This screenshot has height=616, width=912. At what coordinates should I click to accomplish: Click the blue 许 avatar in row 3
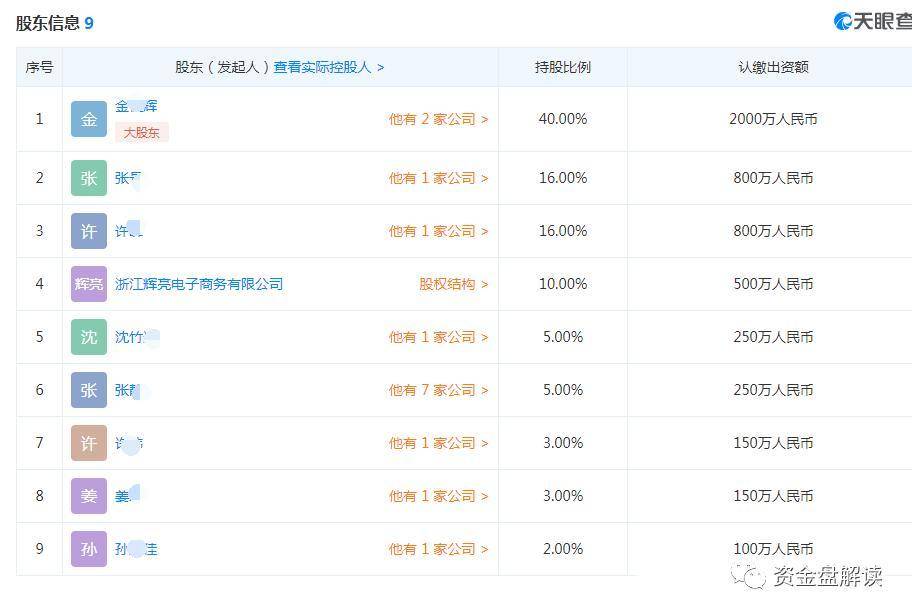(89, 231)
